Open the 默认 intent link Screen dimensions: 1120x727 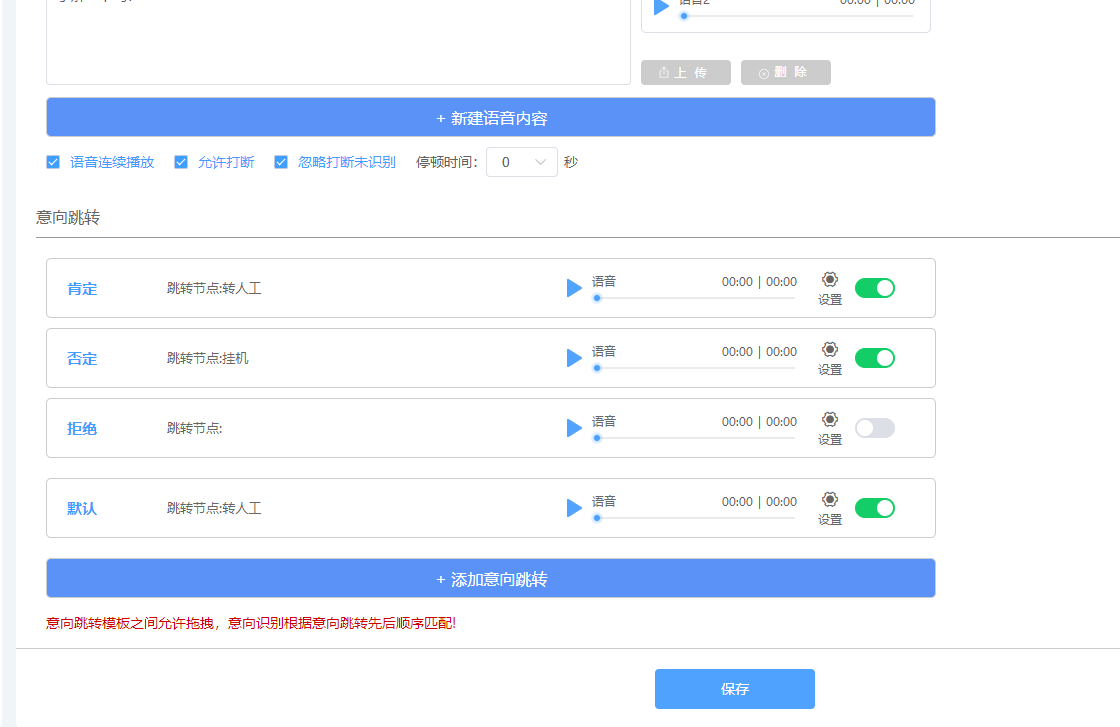[x=82, y=508]
